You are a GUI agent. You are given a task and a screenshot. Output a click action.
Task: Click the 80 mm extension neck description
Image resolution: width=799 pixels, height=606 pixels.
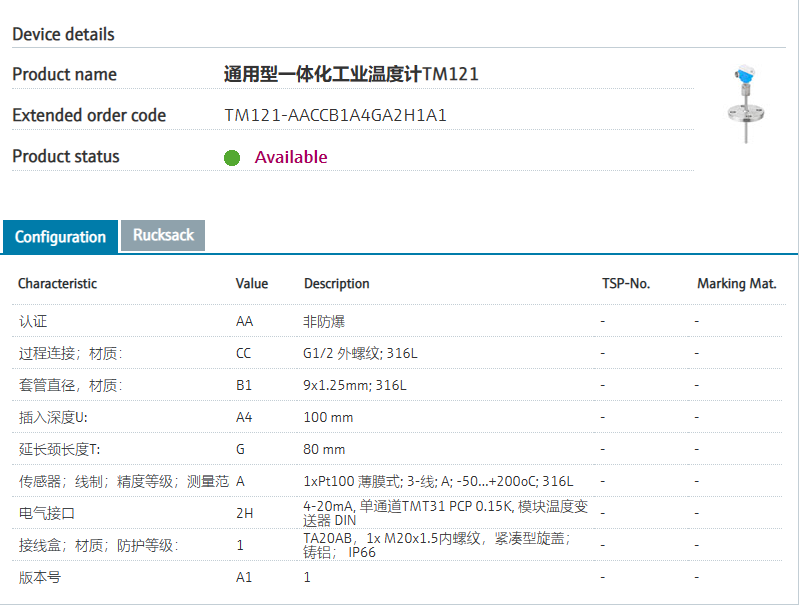pyautogui.click(x=324, y=450)
